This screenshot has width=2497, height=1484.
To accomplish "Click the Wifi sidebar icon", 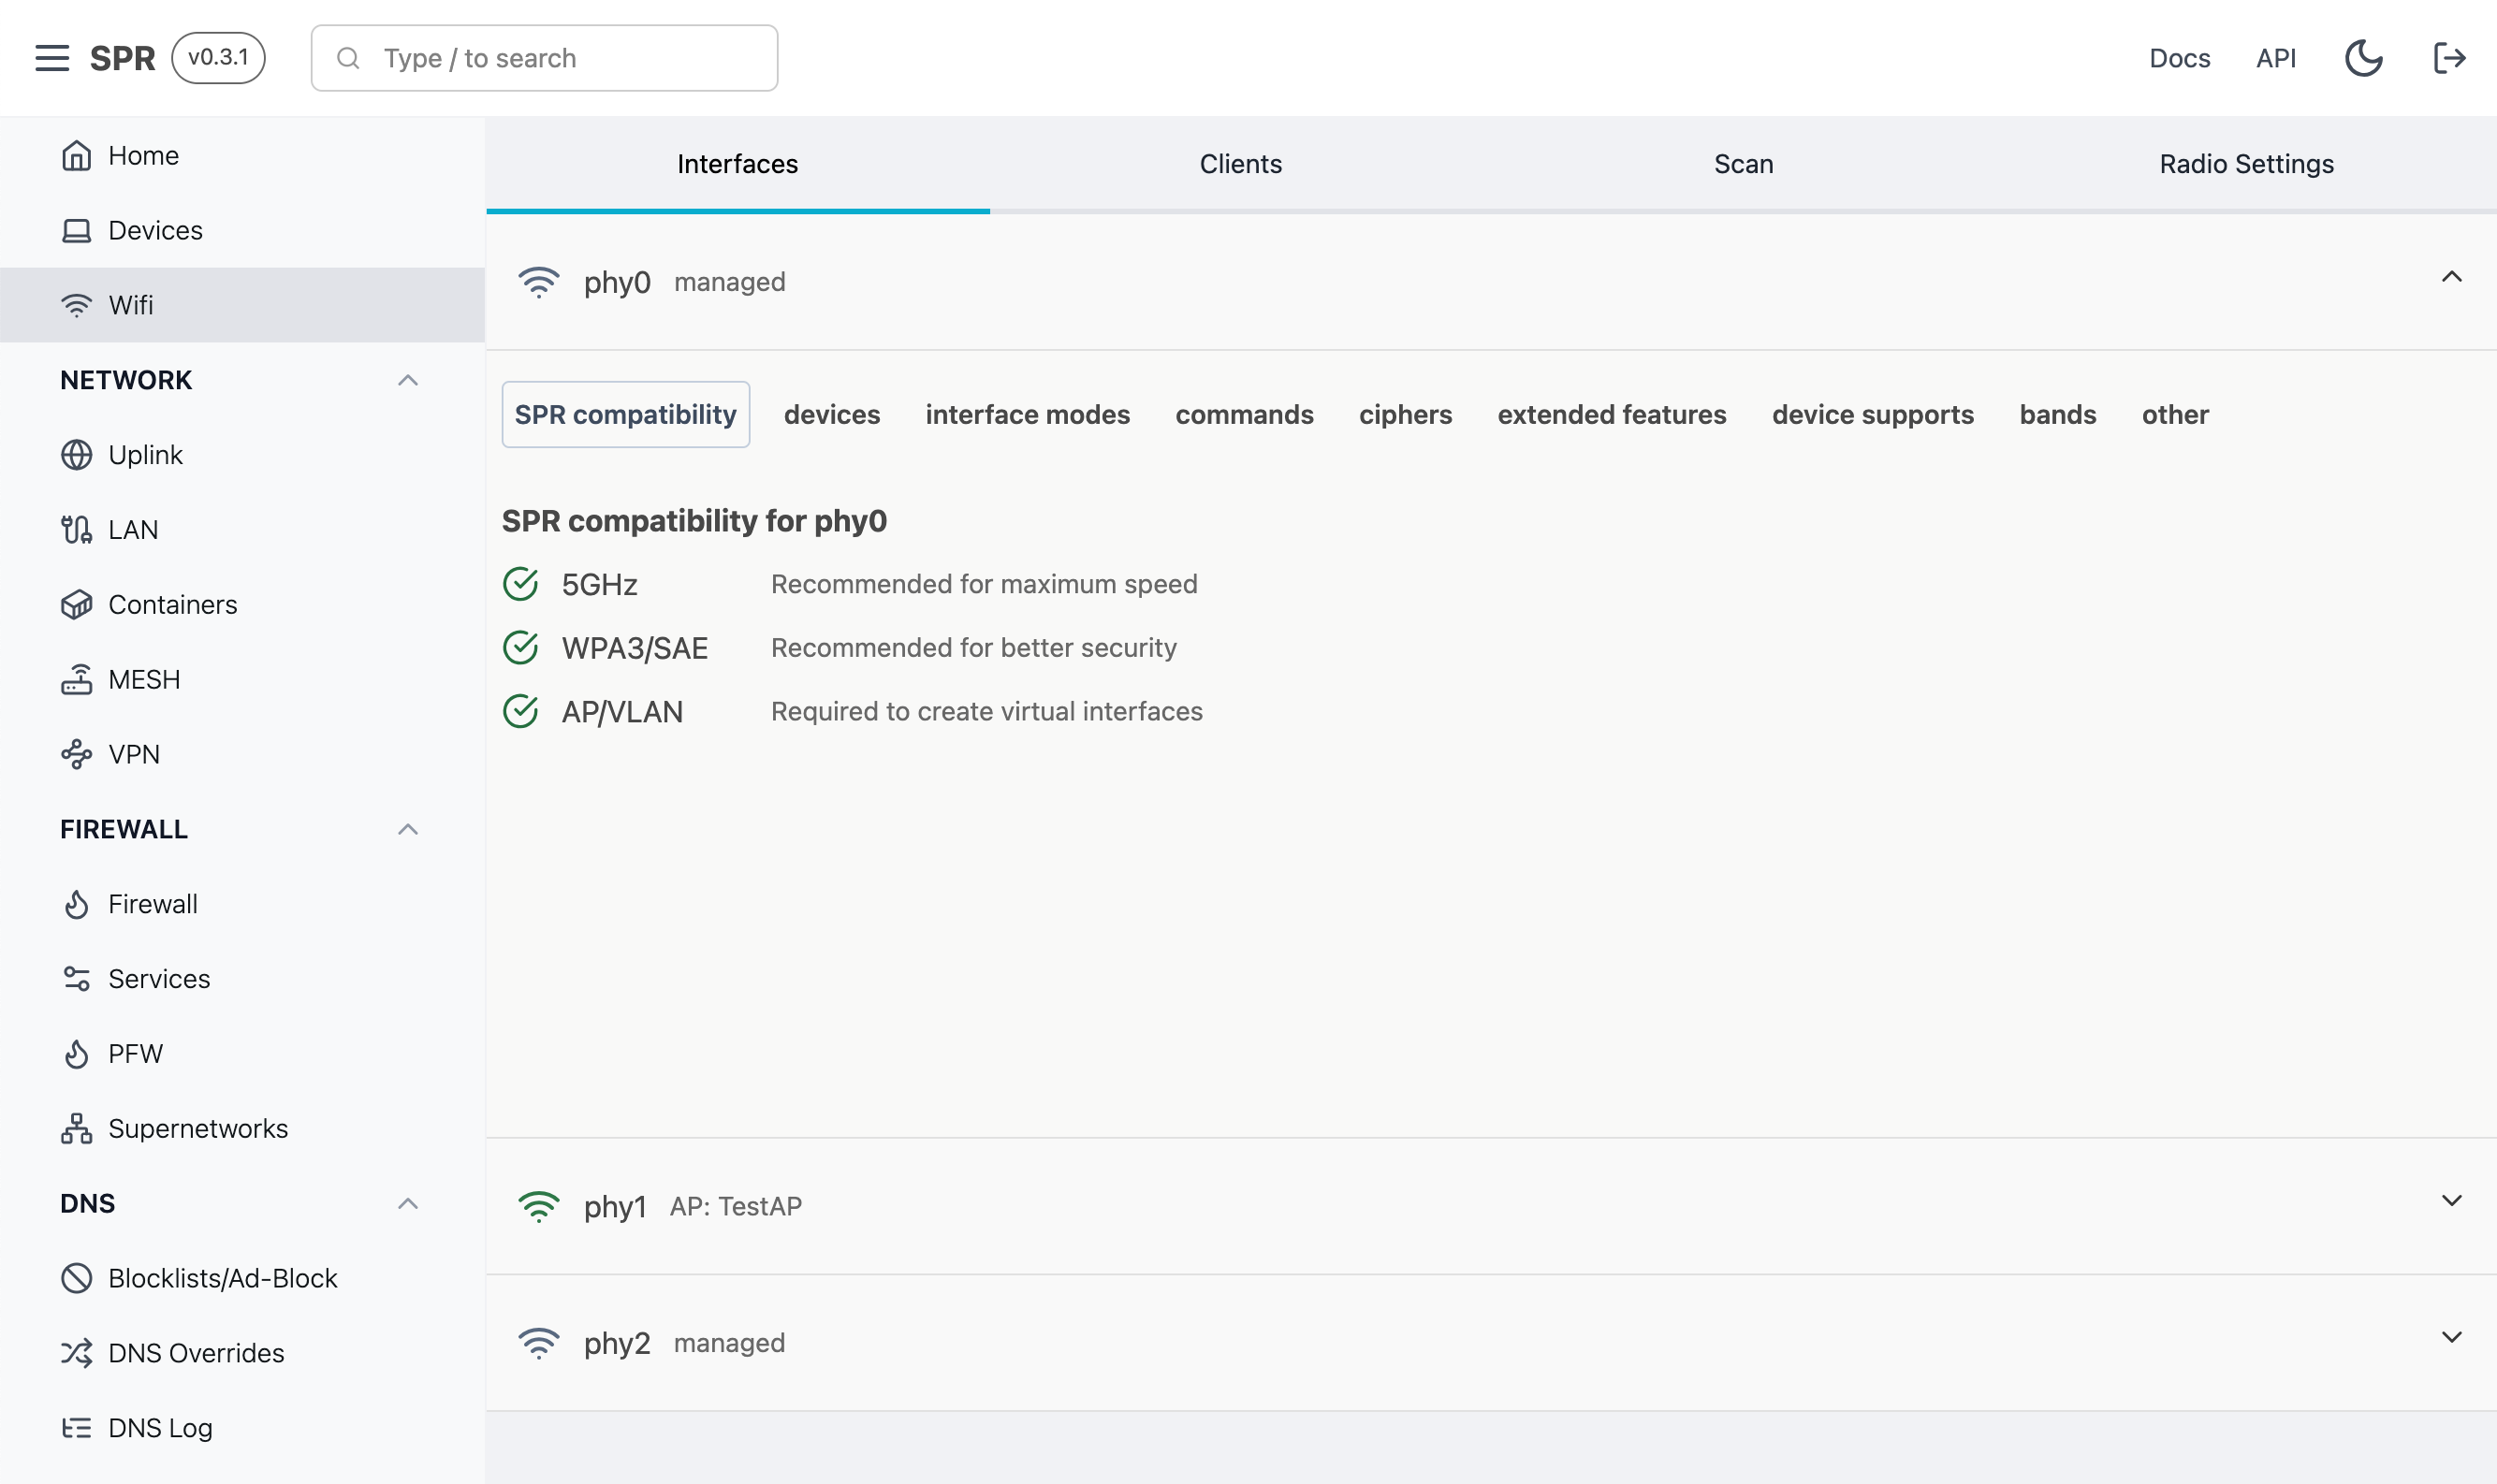I will (77, 305).
